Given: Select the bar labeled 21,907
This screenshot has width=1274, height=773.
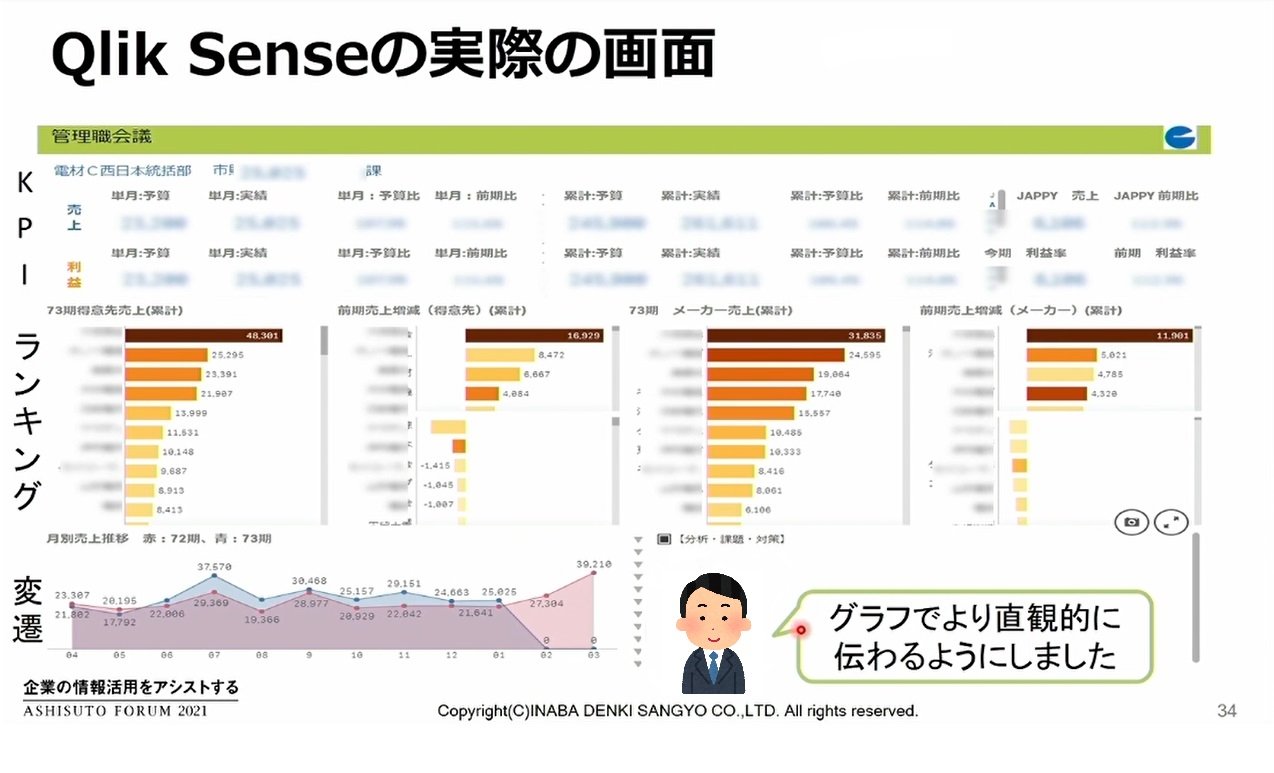Looking at the screenshot, I should [161, 393].
